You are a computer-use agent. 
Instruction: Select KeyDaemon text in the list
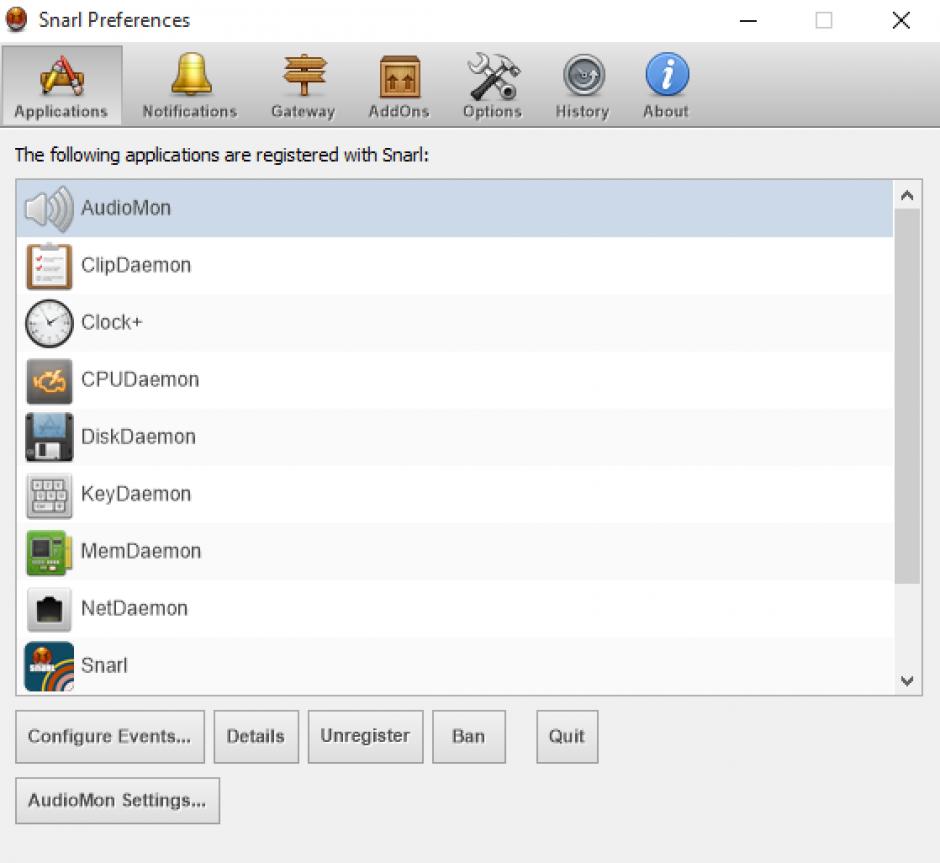pyautogui.click(x=136, y=494)
